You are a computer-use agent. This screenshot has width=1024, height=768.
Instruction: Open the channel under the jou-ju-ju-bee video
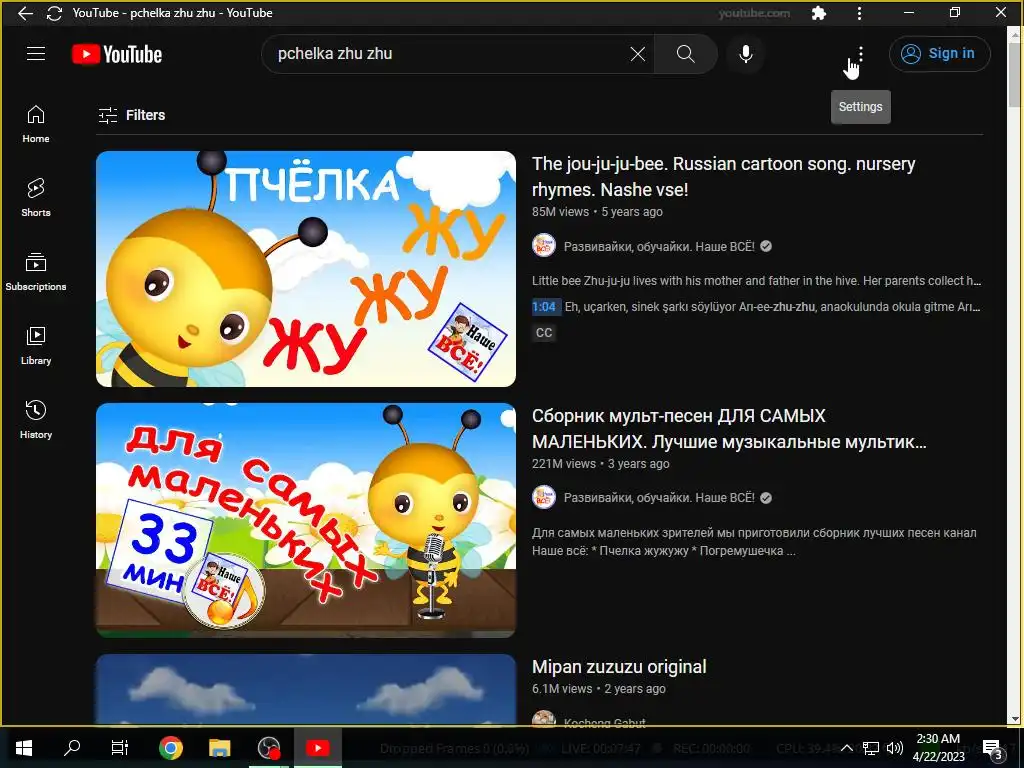(659, 246)
